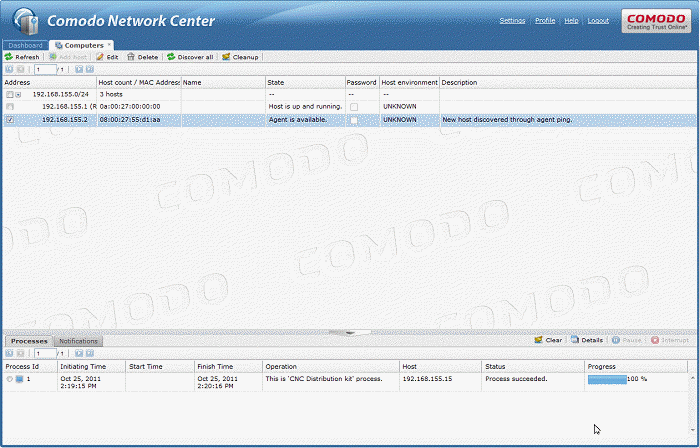Go to next page in Processes grid
Image resolution: width=700 pixels, height=448 pixels.
point(79,353)
